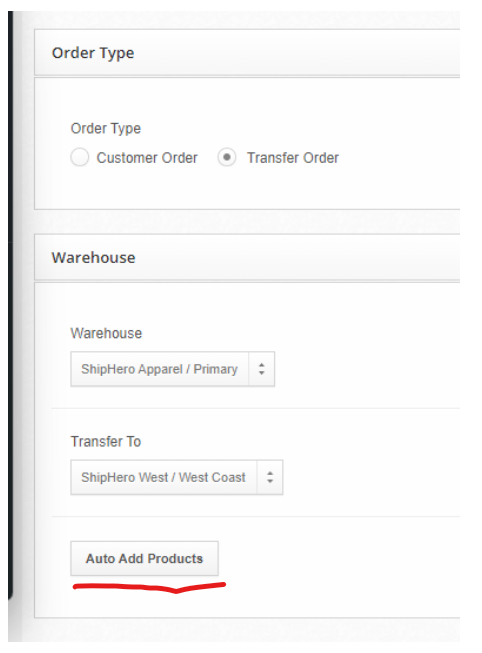Click the down arrow in Transfer To dropdown
Viewport: 482px width, 653px height.
270,481
